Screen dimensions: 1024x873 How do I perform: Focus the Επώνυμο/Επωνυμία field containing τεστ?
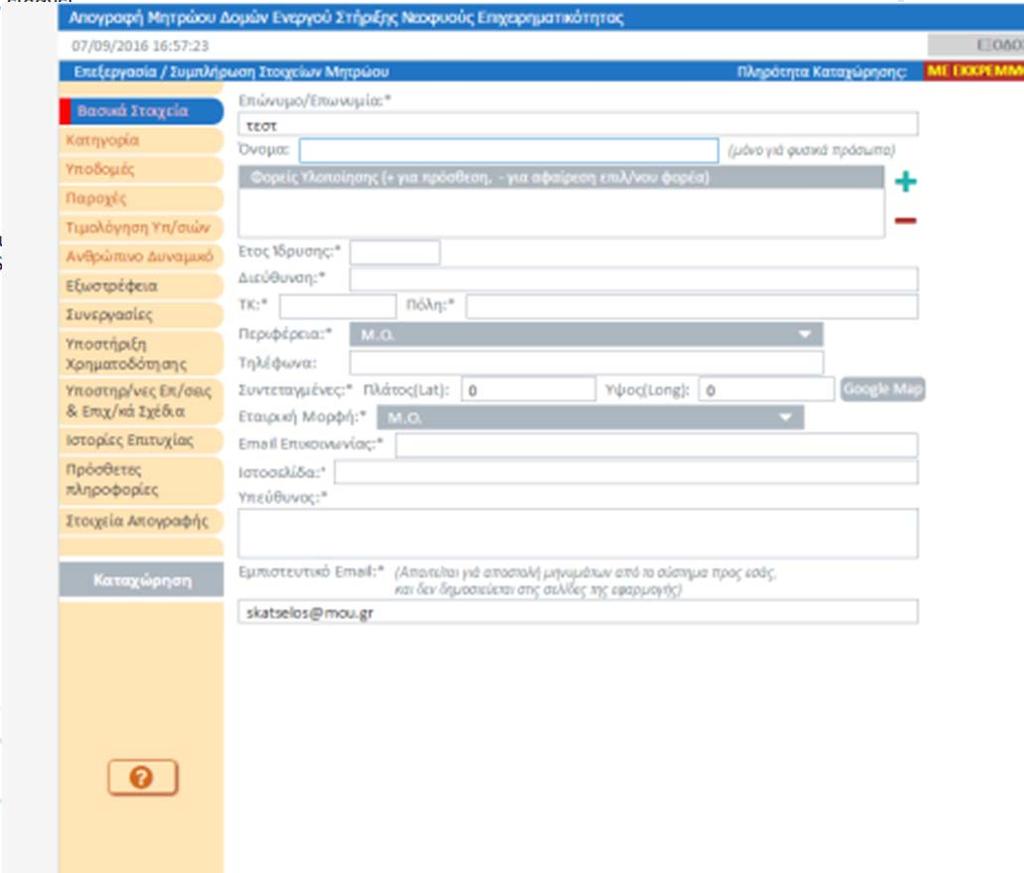click(x=578, y=124)
